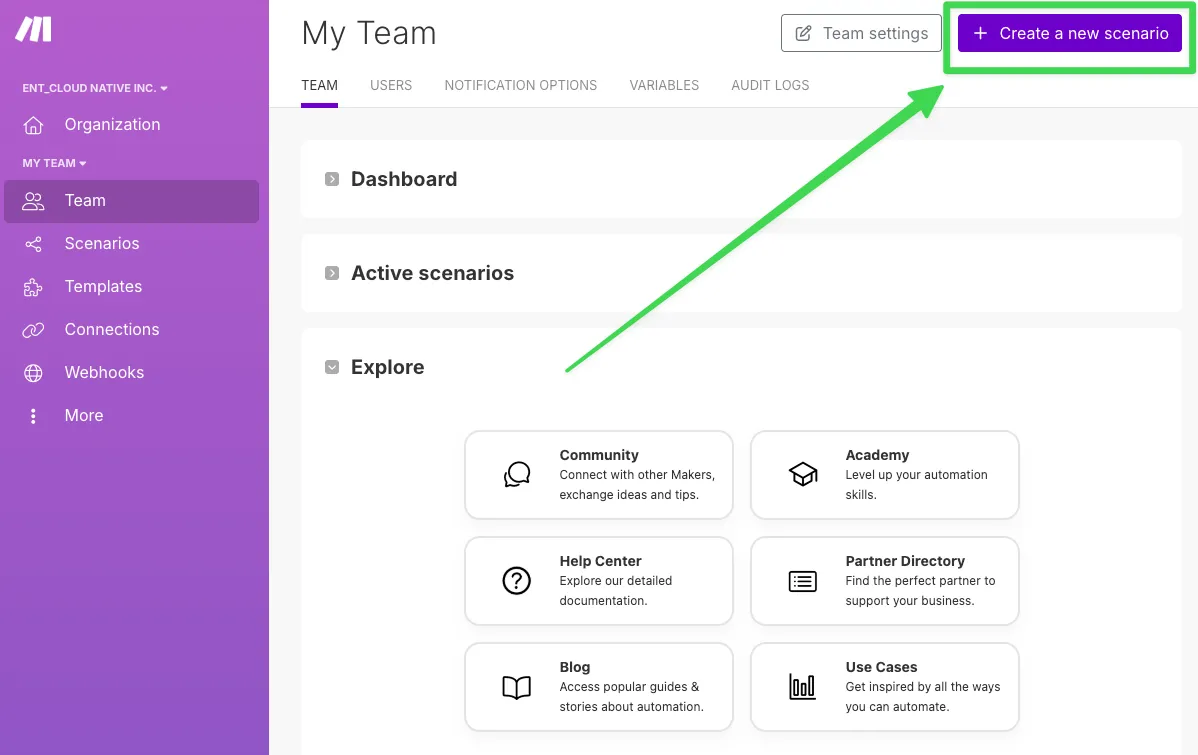
Task: Open More via three-dot icon
Action: point(33,416)
